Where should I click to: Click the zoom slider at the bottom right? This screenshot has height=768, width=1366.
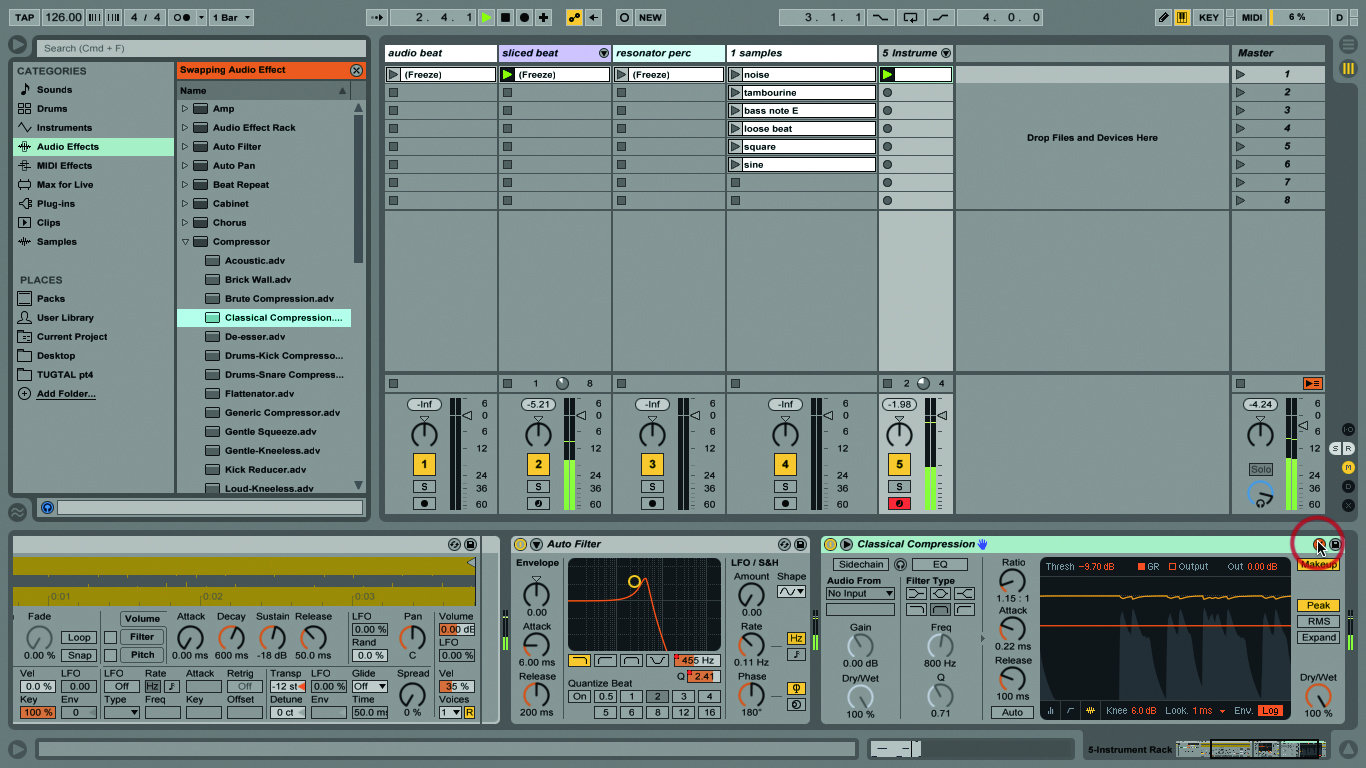tap(893, 747)
